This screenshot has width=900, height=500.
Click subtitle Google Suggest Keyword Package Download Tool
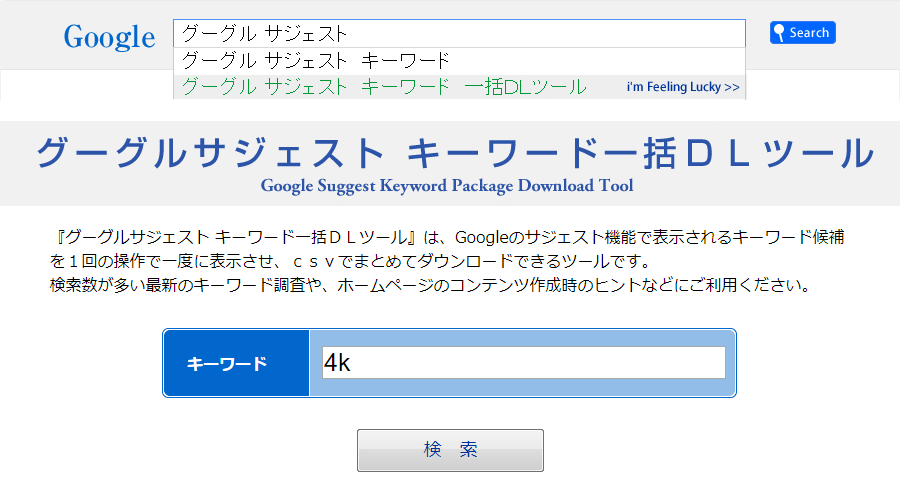click(x=447, y=186)
